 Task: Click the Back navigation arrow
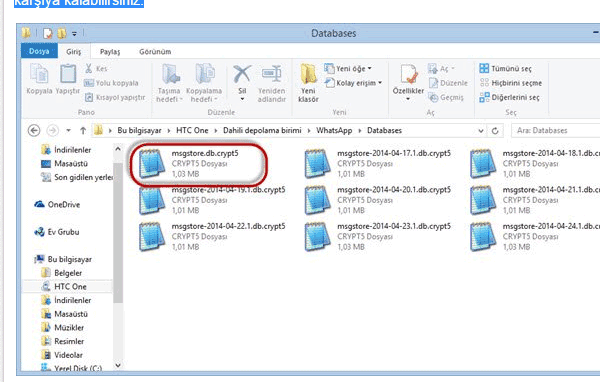coord(34,131)
